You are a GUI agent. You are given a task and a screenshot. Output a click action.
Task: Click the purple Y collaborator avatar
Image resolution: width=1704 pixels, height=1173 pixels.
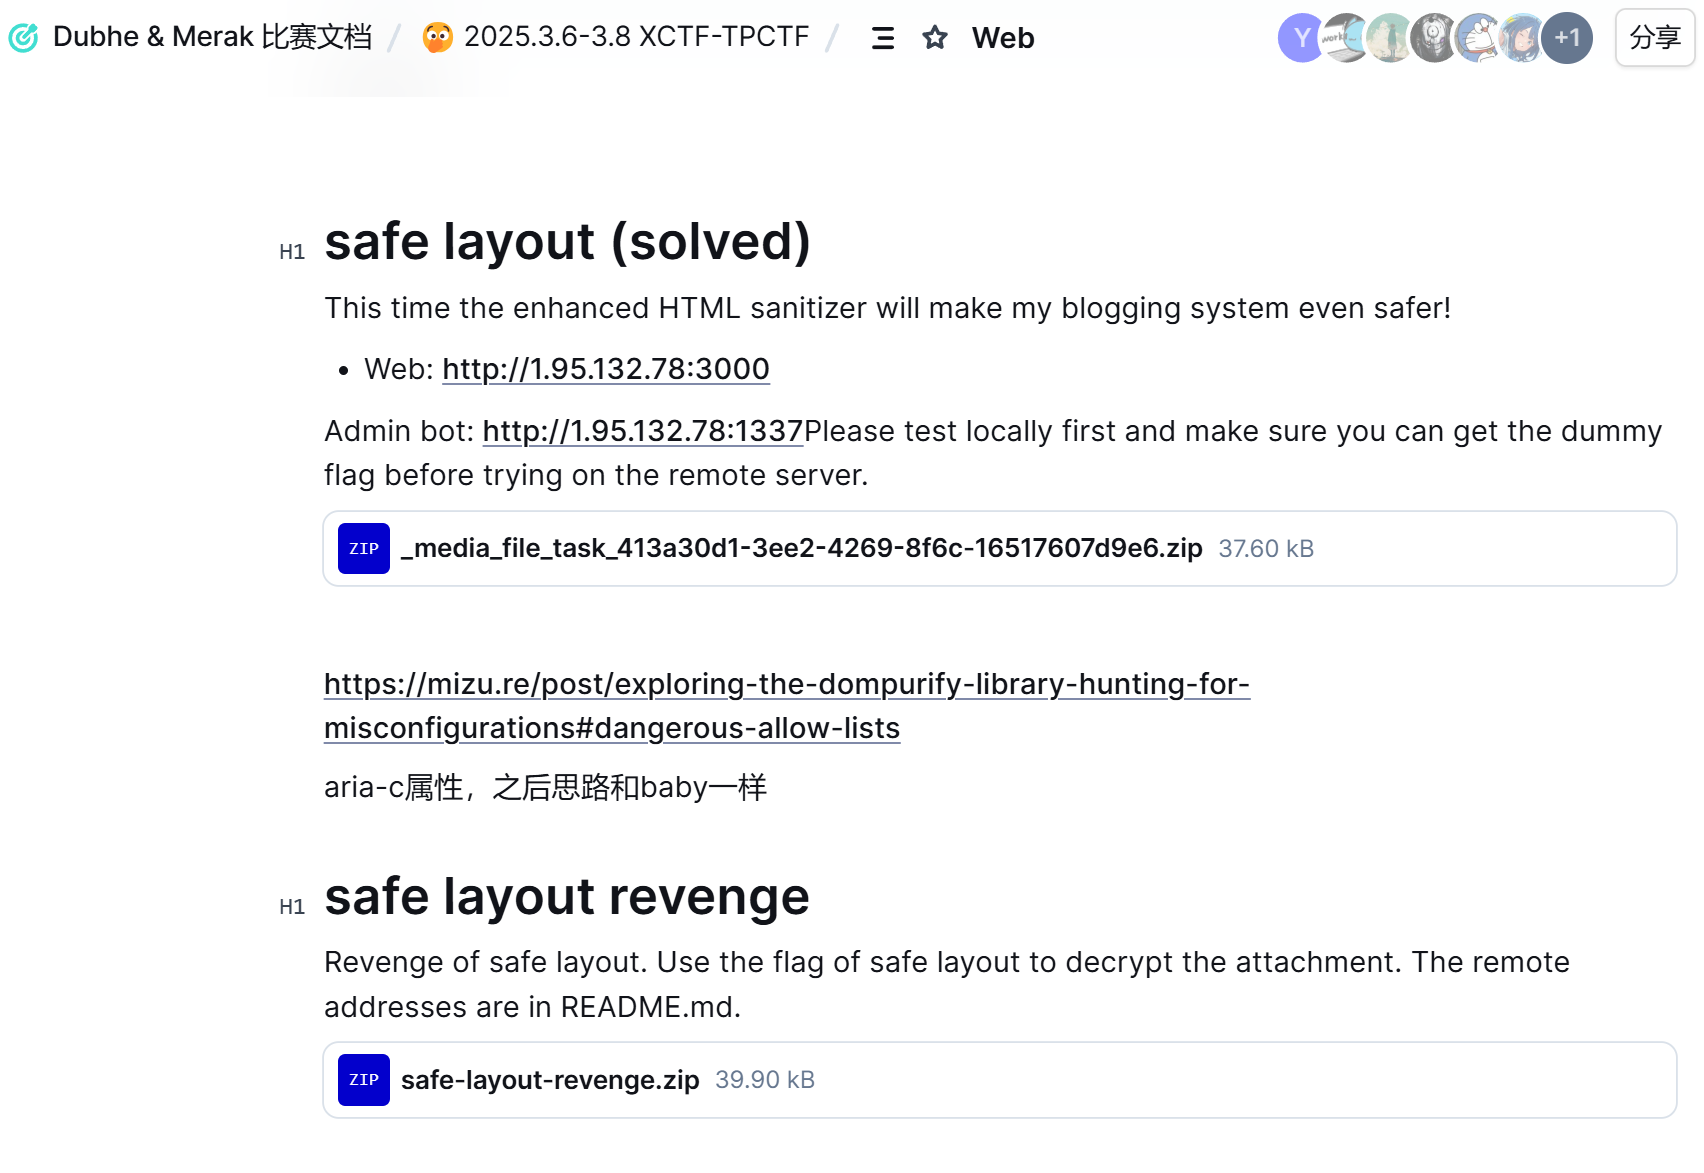pyautogui.click(x=1300, y=38)
